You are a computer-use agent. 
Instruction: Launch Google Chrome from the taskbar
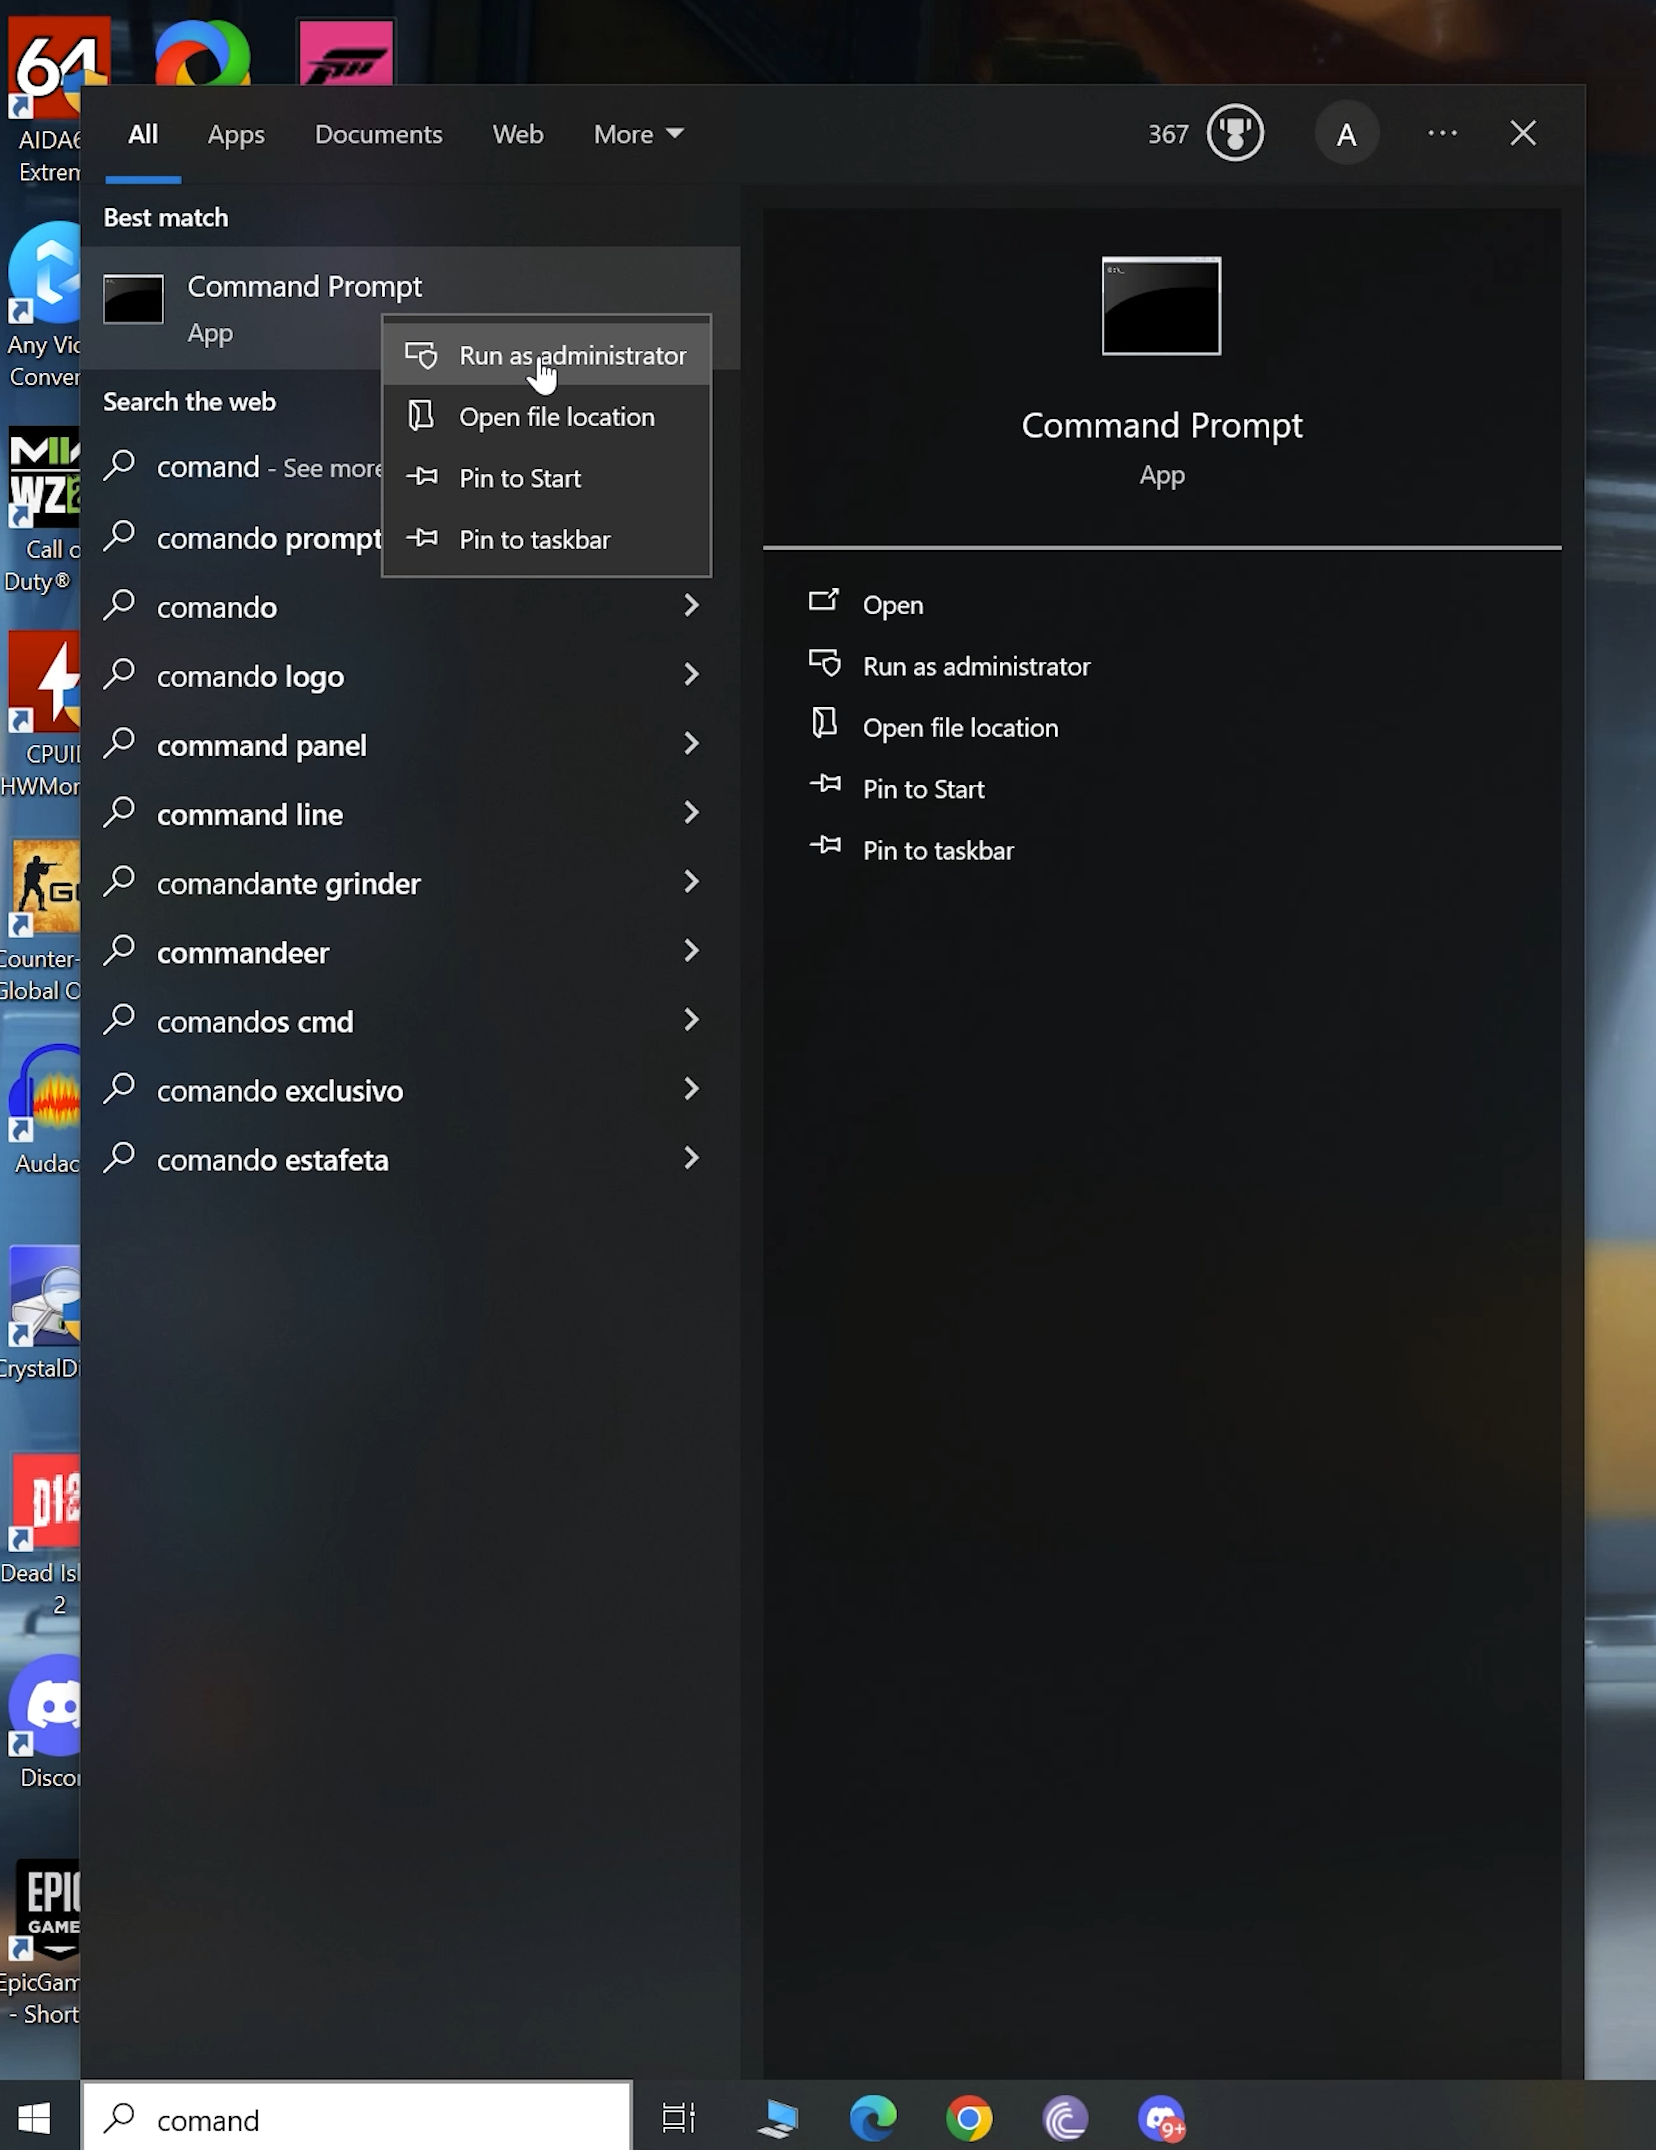(x=969, y=2118)
